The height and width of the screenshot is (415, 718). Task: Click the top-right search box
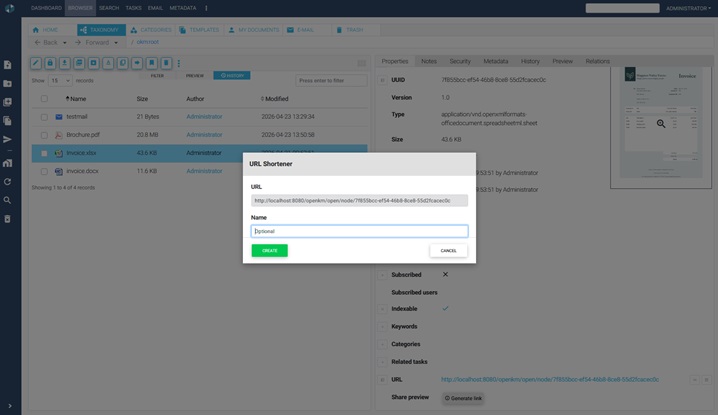(x=622, y=8)
